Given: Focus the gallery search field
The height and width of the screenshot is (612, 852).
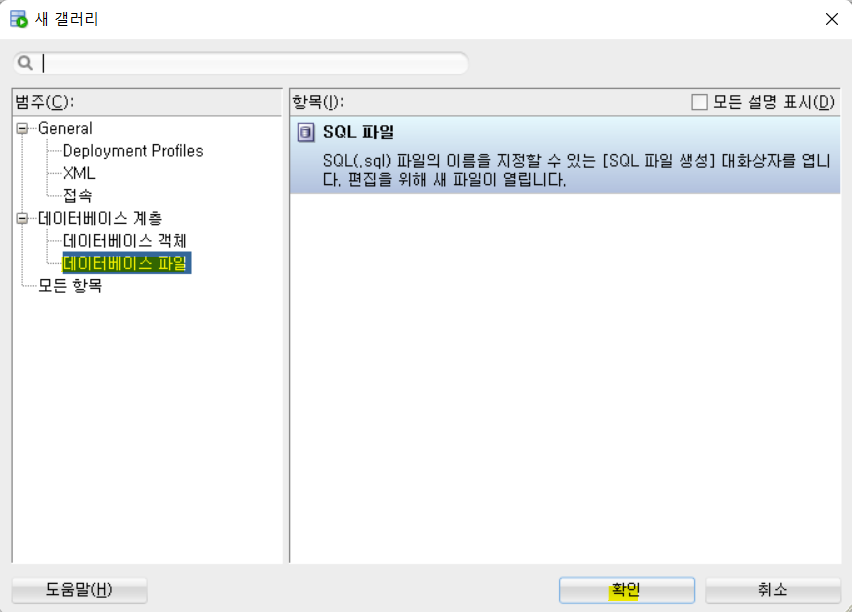Looking at the screenshot, I should (x=240, y=63).
